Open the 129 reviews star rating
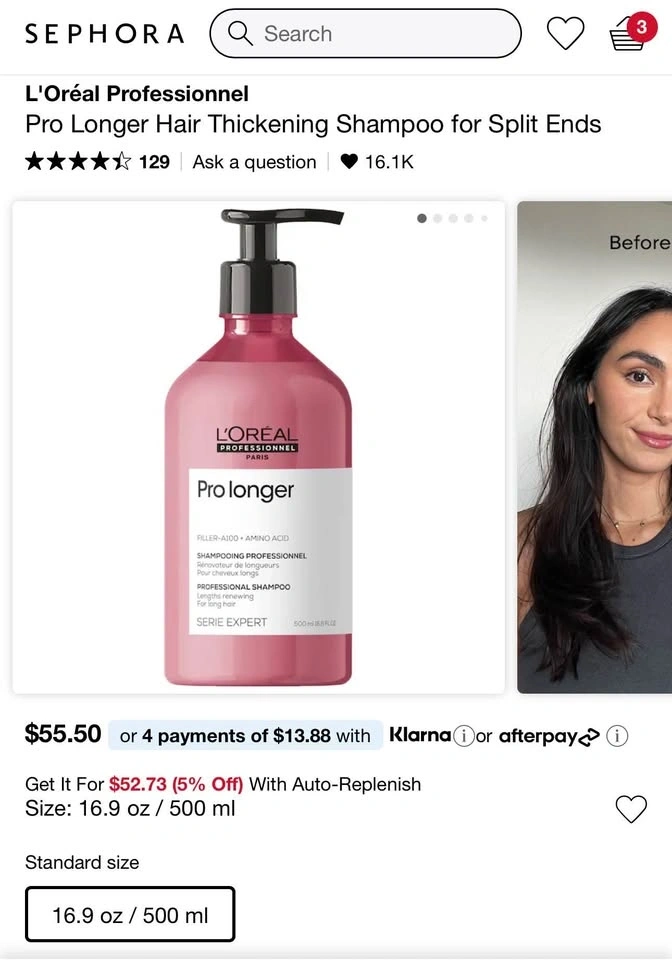 97,162
